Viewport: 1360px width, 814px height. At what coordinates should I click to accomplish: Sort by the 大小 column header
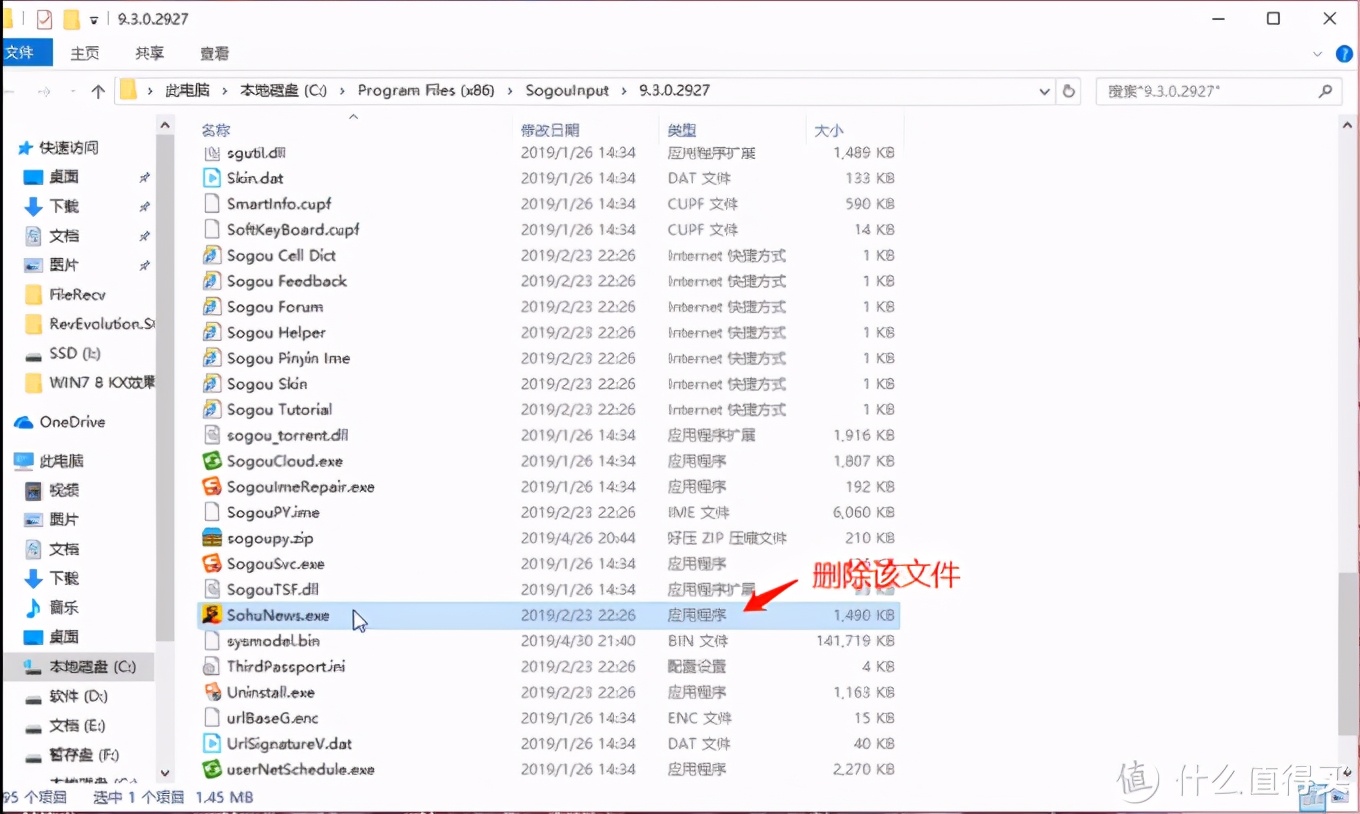828,130
